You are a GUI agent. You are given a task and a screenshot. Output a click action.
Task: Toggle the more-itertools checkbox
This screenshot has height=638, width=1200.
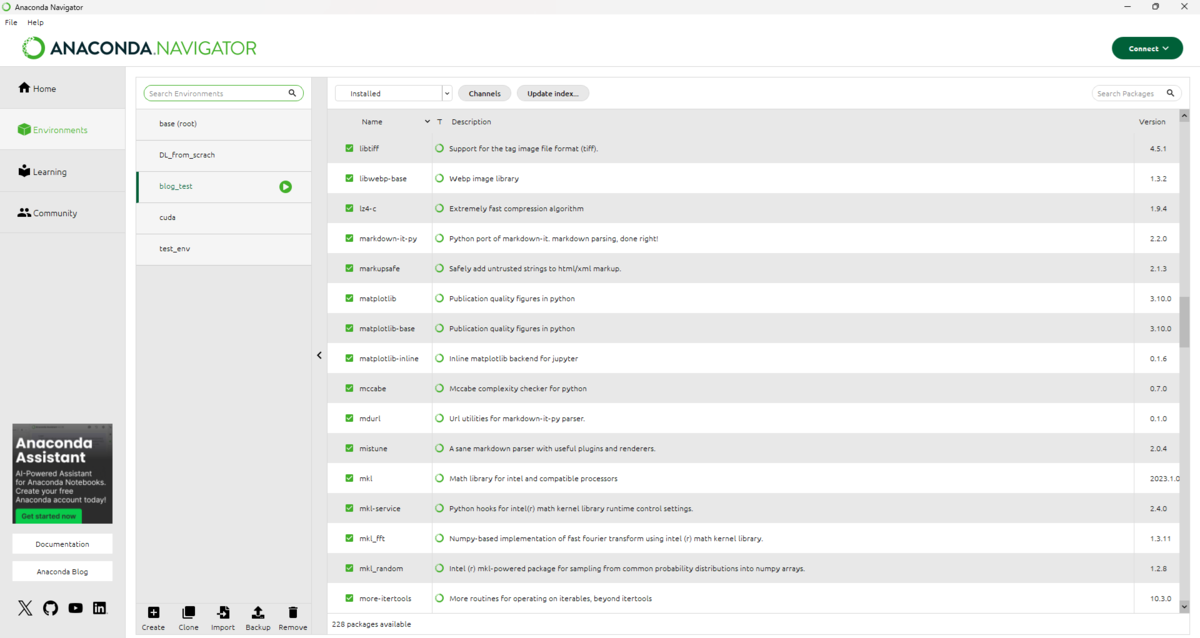349,598
